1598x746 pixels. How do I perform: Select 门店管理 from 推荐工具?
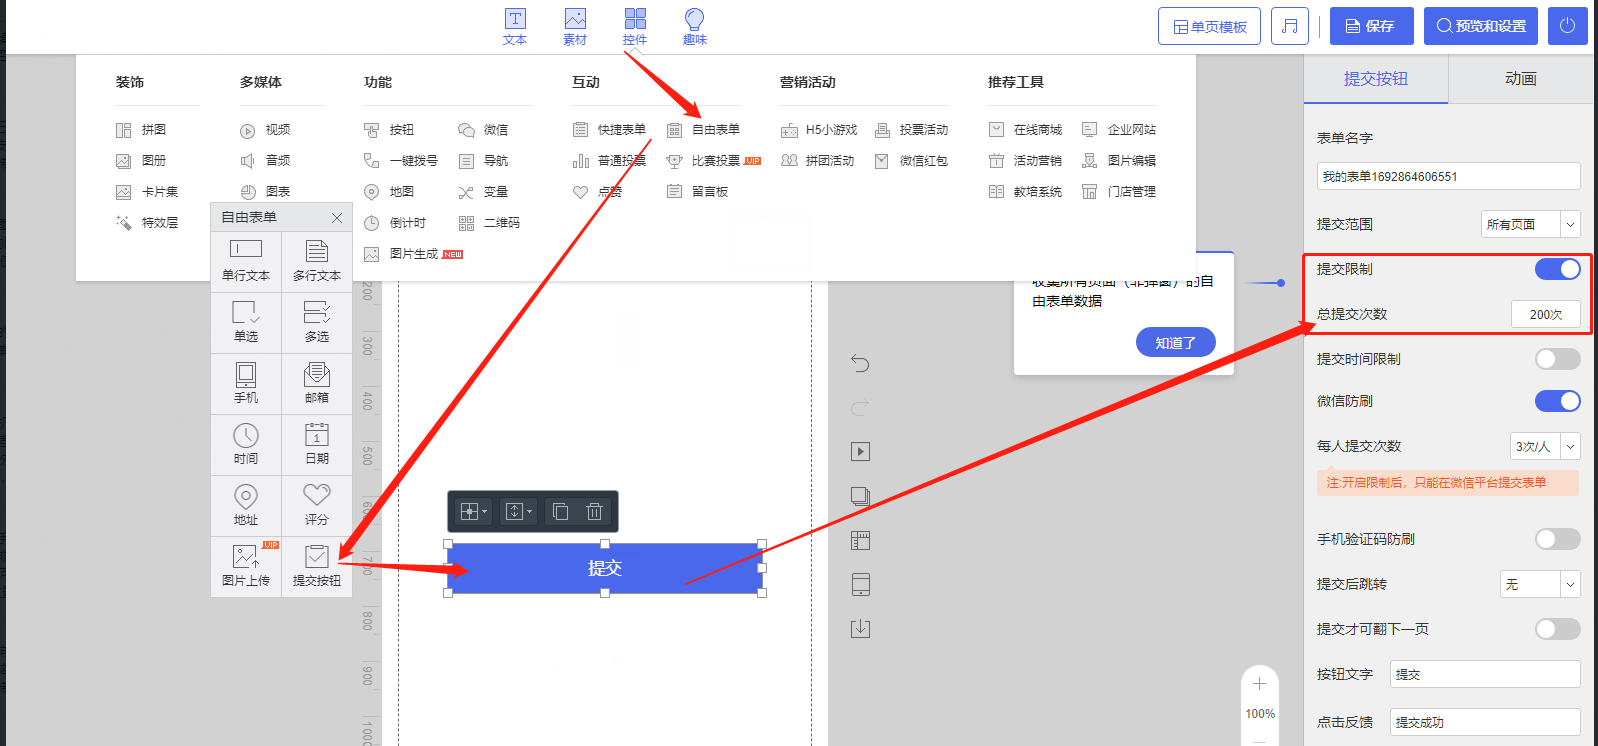[1119, 192]
